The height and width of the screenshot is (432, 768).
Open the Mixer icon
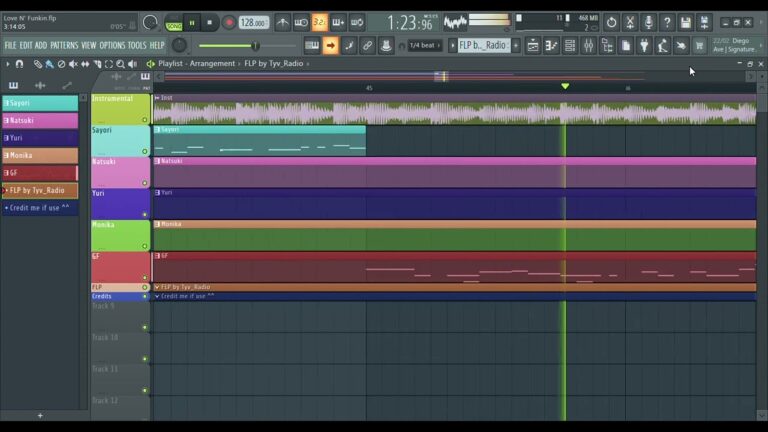(589, 46)
